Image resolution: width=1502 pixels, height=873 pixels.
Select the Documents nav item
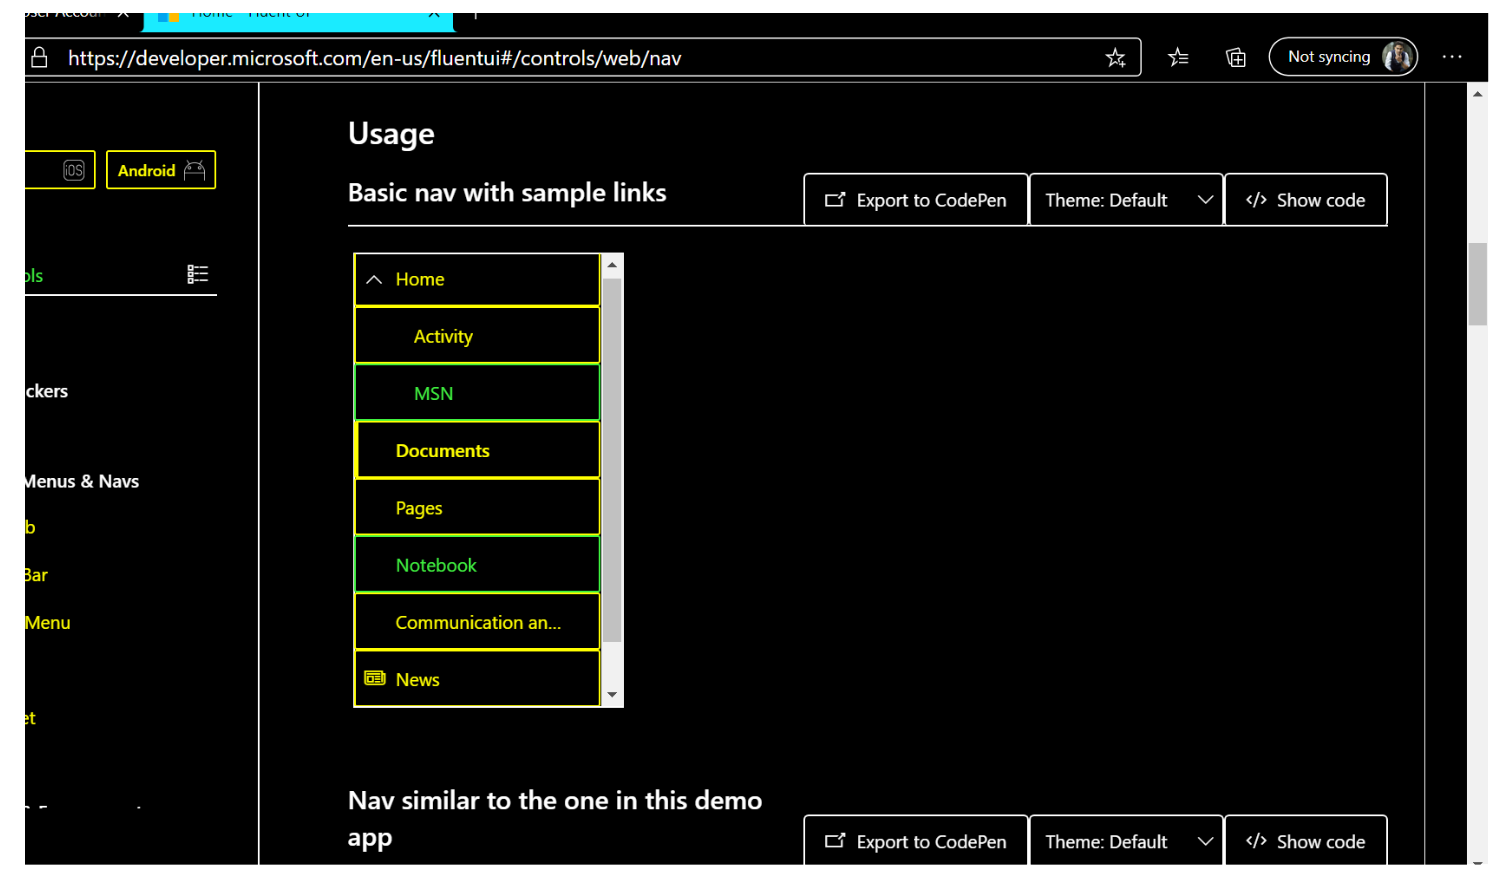477,450
